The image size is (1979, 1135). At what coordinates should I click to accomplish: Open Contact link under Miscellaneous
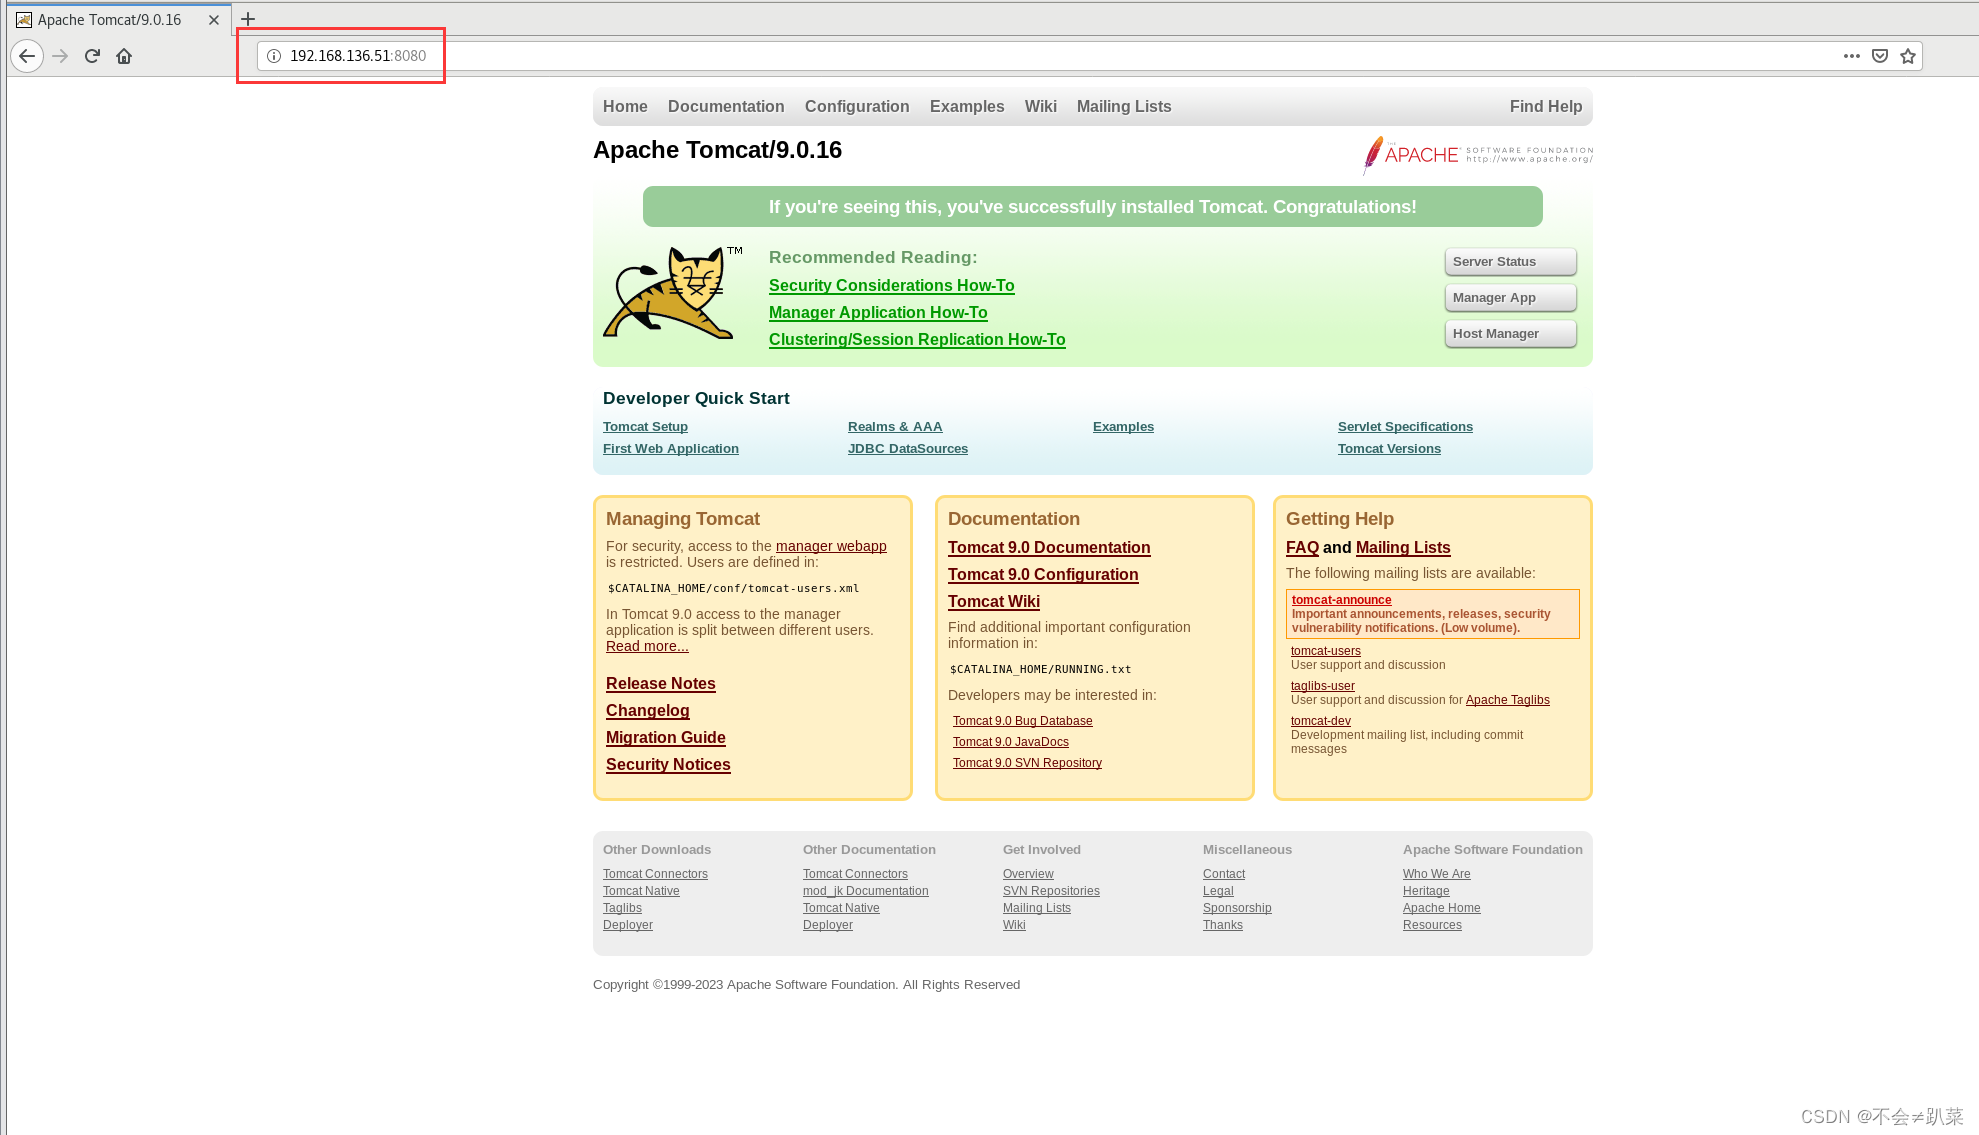pyautogui.click(x=1224, y=874)
